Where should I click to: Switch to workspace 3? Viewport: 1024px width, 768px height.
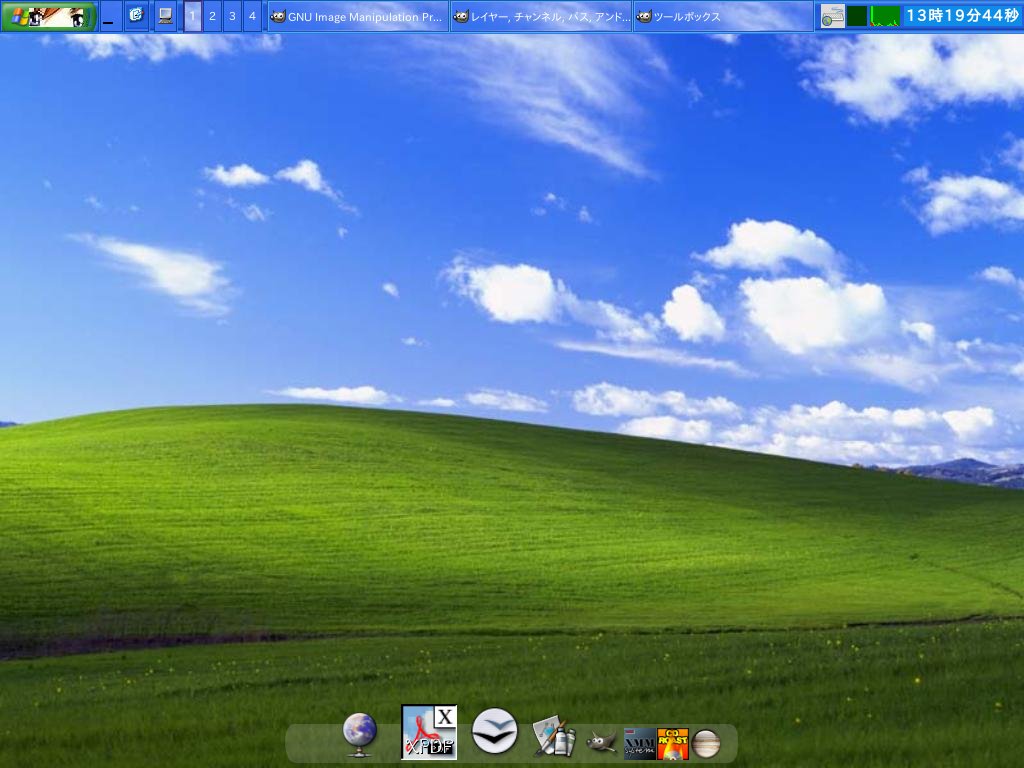(231, 16)
